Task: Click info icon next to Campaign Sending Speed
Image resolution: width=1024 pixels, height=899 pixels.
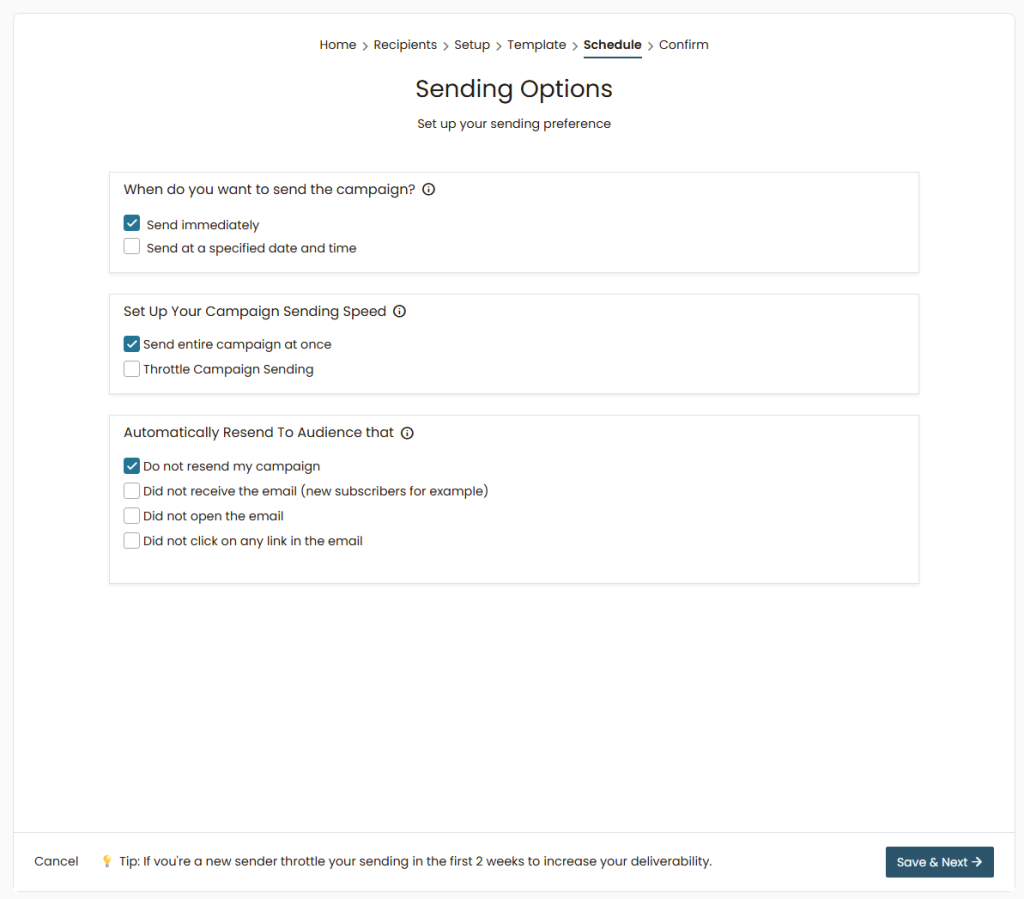Action: [x=399, y=312]
